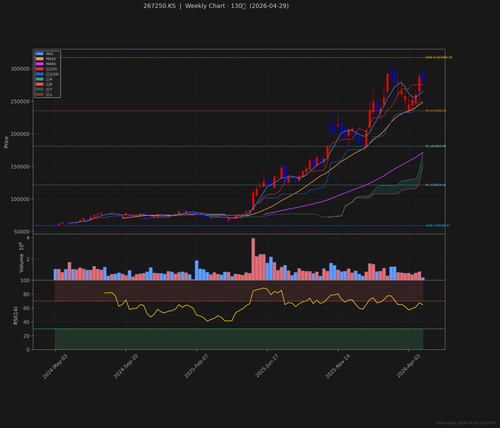Click the Price axis label
The image size is (500, 428).
[6, 142]
